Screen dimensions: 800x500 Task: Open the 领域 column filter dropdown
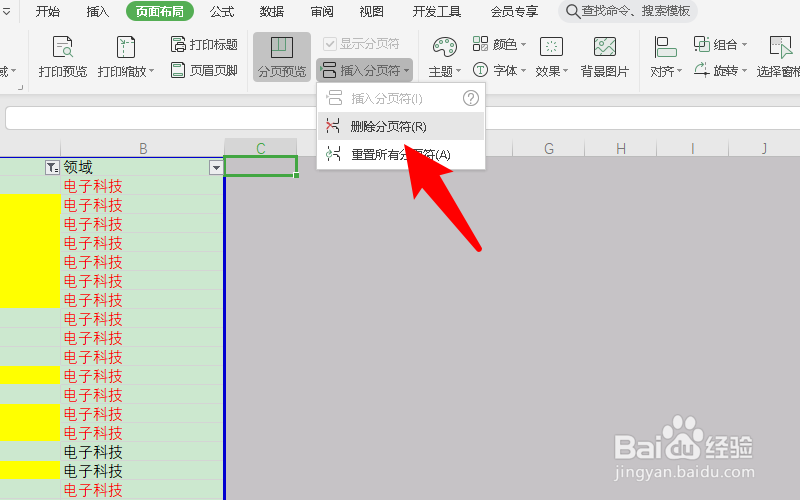pos(216,167)
